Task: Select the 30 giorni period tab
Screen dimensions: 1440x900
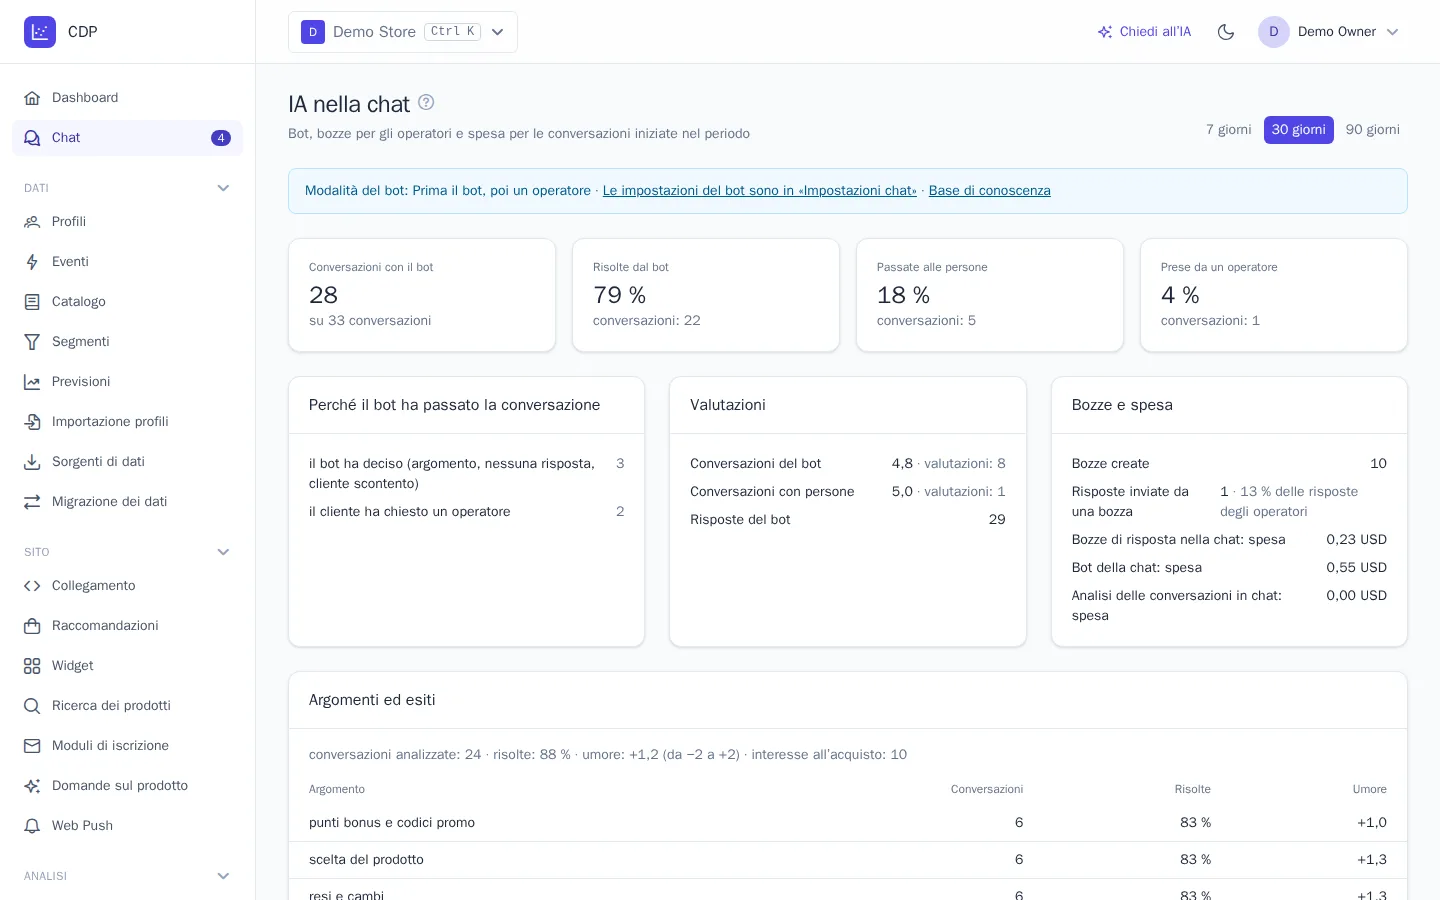Action: pyautogui.click(x=1299, y=130)
